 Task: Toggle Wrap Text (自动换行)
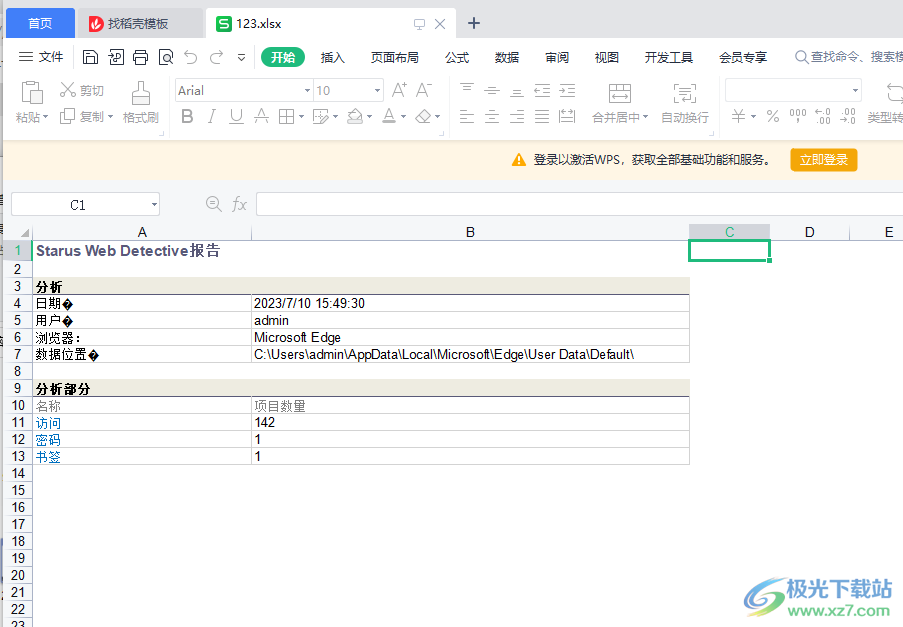pos(685,103)
